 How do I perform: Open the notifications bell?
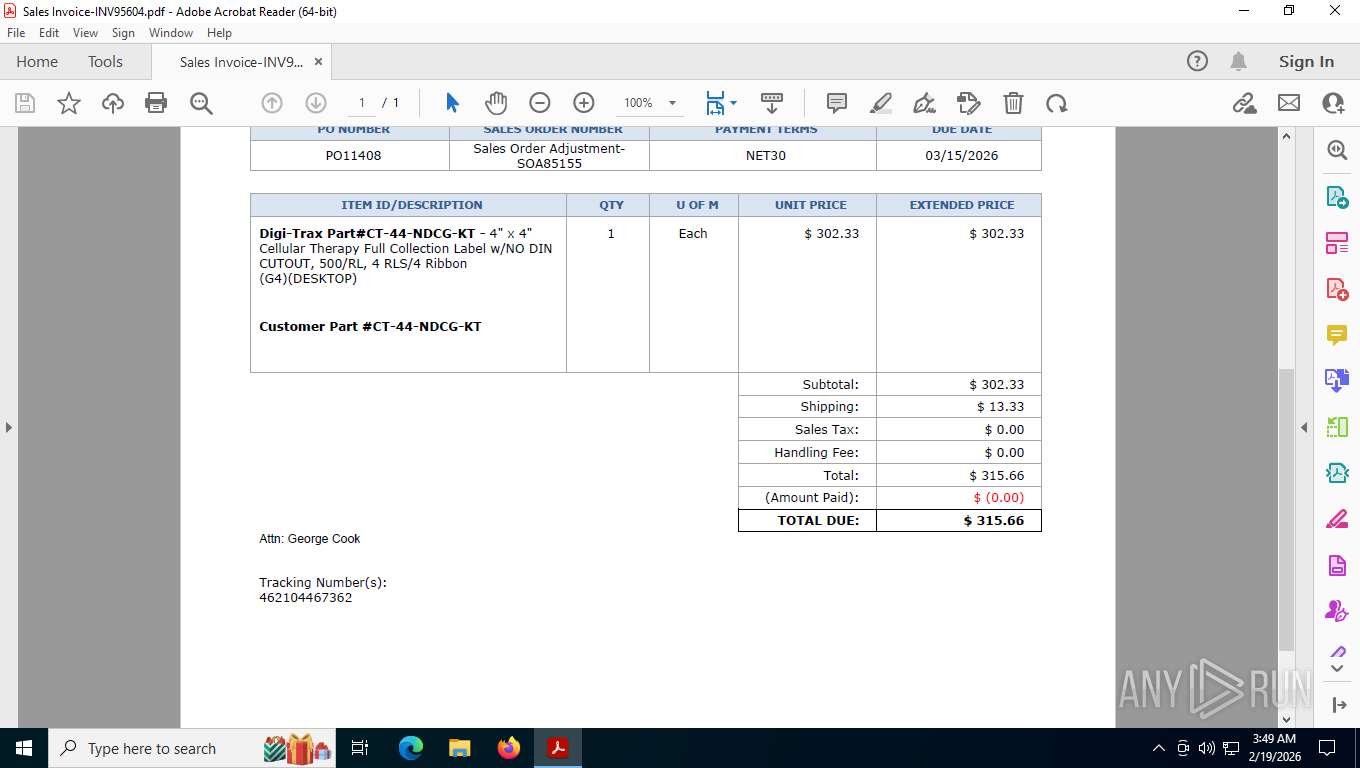point(1238,61)
